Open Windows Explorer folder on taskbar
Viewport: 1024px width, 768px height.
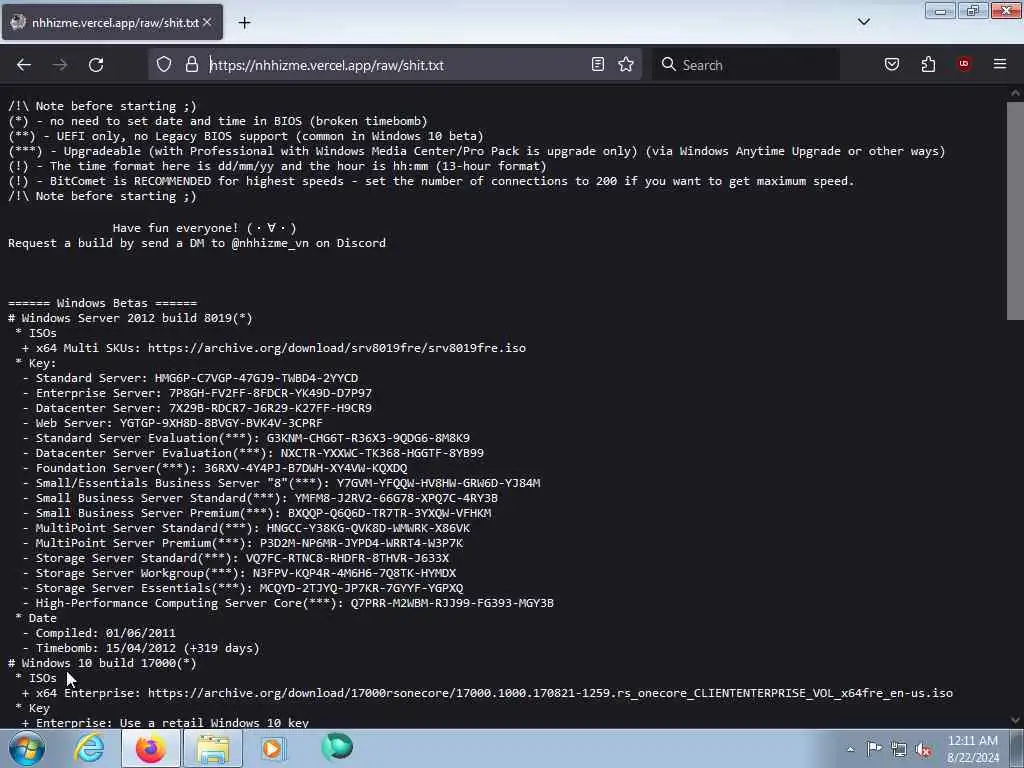click(213, 748)
